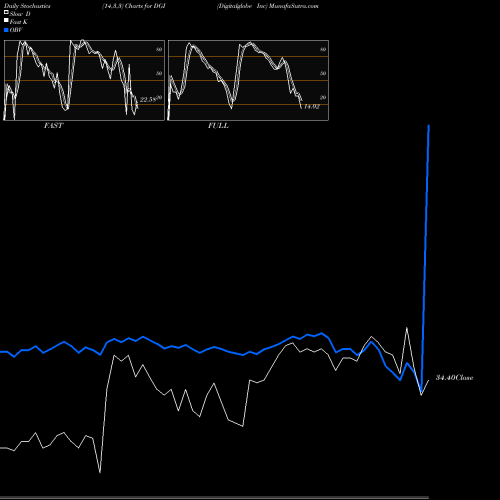The width and height of the screenshot is (500, 500).
Task: Click the blue OBV legend swatch
Action: tap(6, 30)
